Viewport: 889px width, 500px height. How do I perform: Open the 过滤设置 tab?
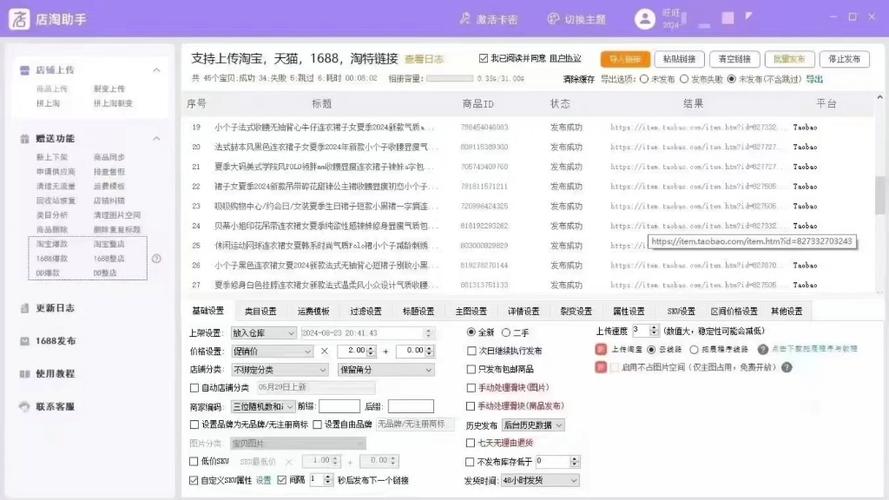click(x=366, y=311)
